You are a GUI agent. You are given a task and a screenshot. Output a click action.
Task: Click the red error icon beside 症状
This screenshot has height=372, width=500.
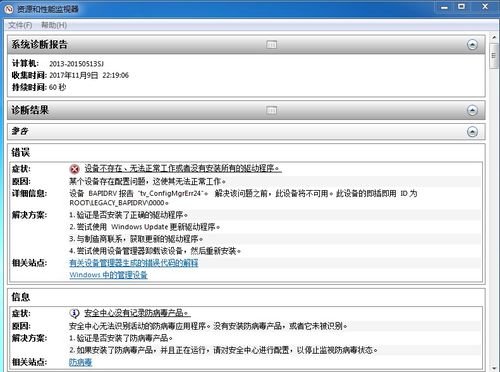coord(74,169)
